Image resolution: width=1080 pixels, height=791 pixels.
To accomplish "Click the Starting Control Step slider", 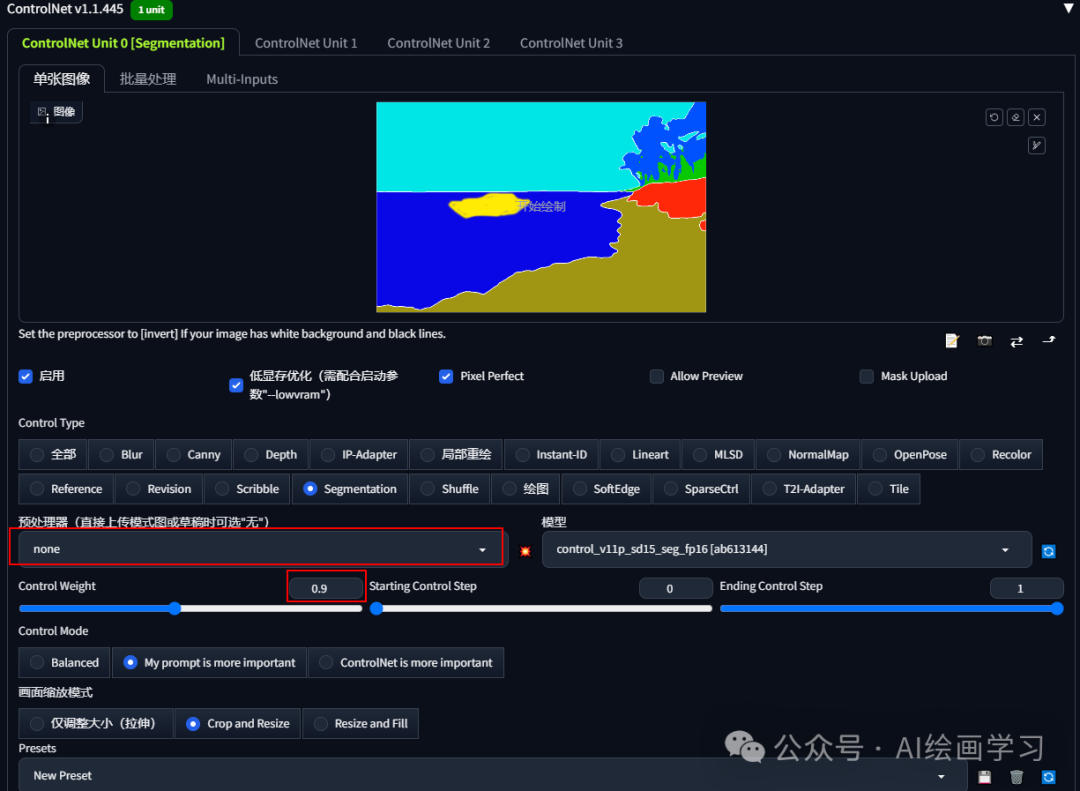I will coord(541,608).
